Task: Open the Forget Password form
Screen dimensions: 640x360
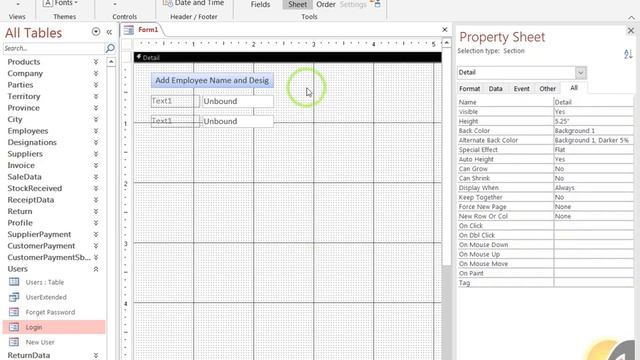Action: coord(50,312)
